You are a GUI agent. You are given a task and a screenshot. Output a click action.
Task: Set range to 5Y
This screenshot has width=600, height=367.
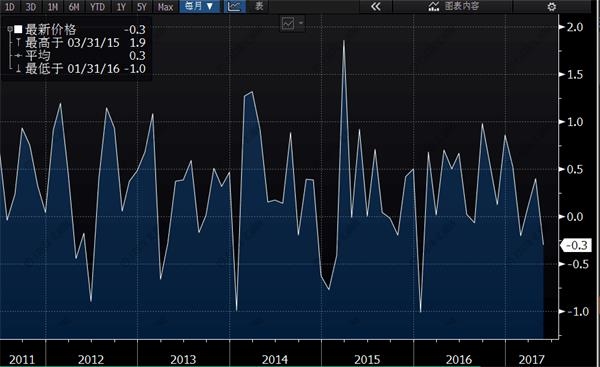coord(142,7)
